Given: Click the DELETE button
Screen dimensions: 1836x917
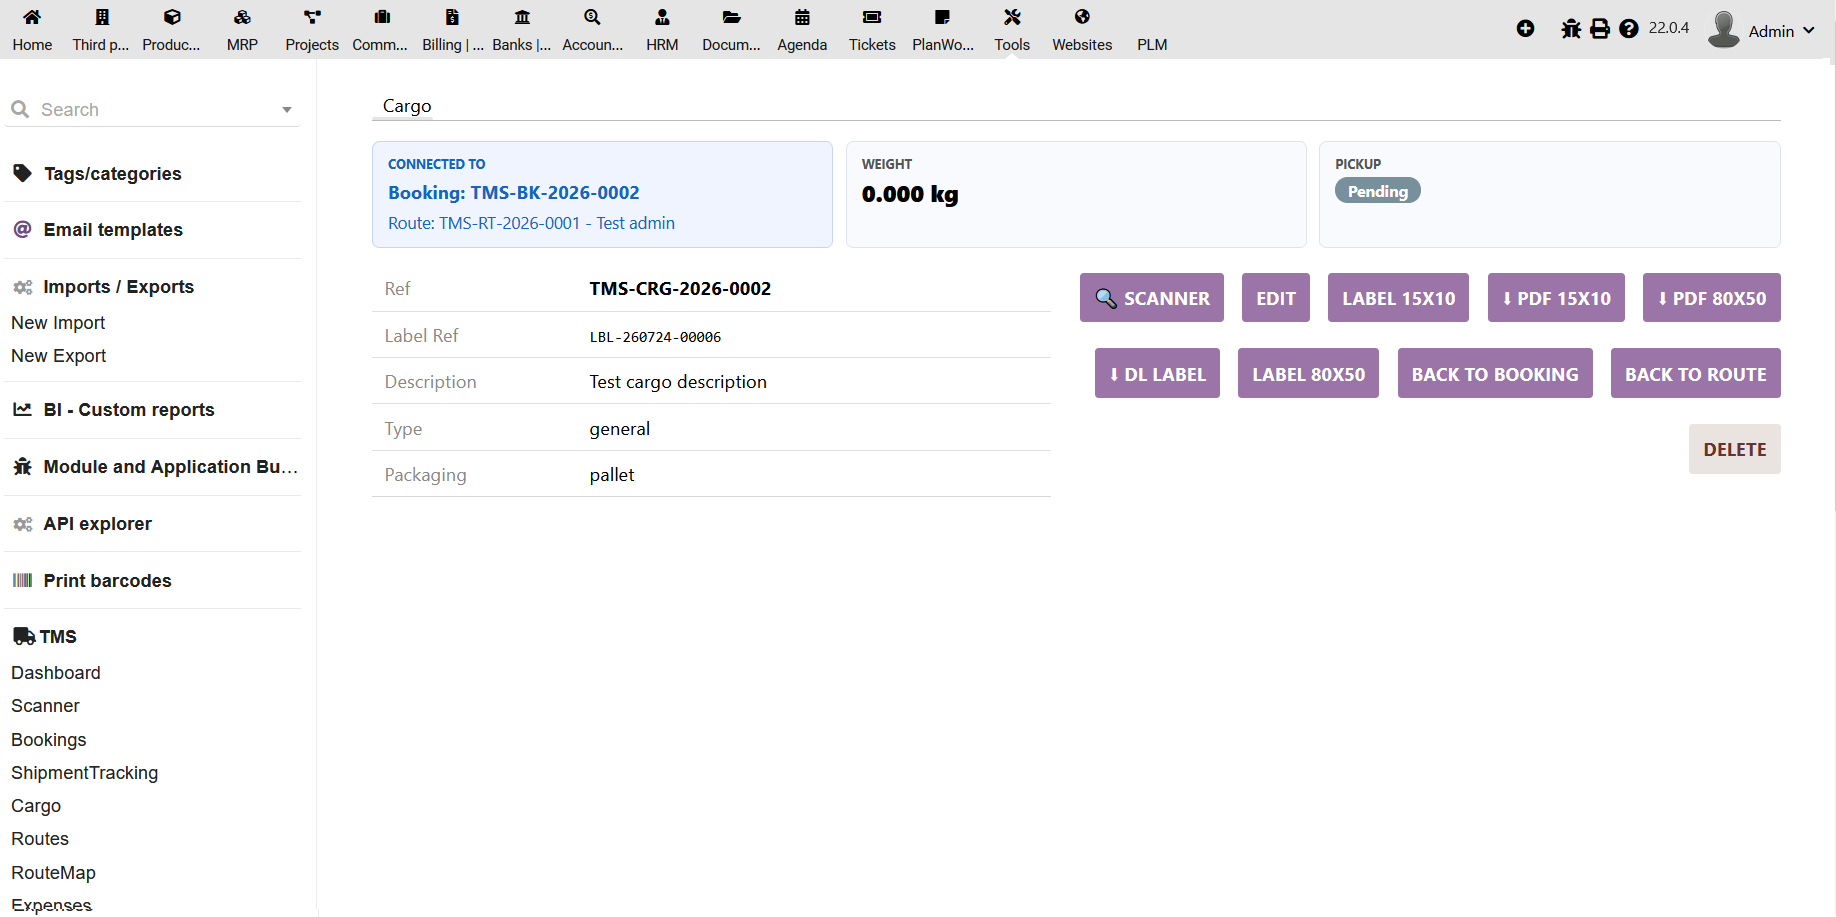Looking at the screenshot, I should tap(1735, 449).
